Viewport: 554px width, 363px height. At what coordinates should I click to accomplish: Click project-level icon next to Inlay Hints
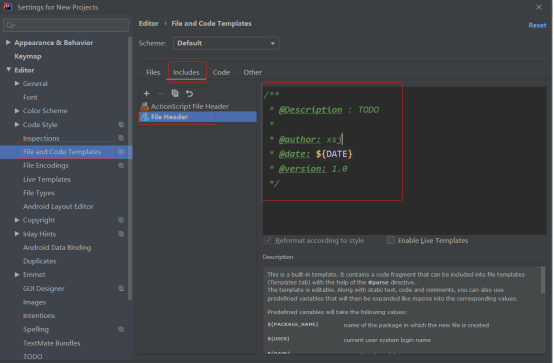click(x=121, y=234)
